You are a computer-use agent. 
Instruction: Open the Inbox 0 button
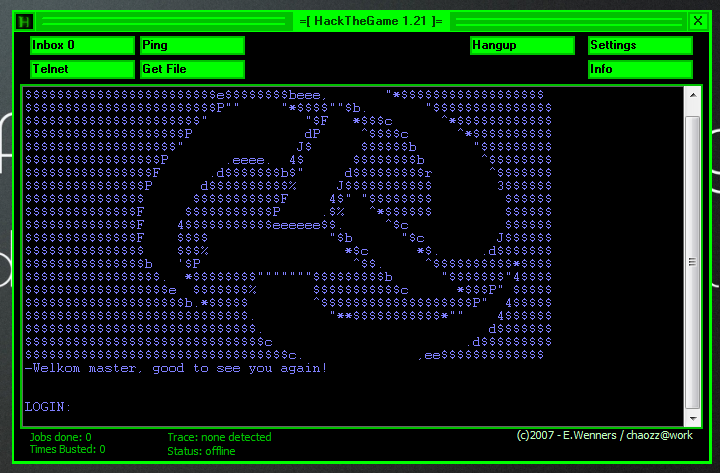[x=82, y=45]
